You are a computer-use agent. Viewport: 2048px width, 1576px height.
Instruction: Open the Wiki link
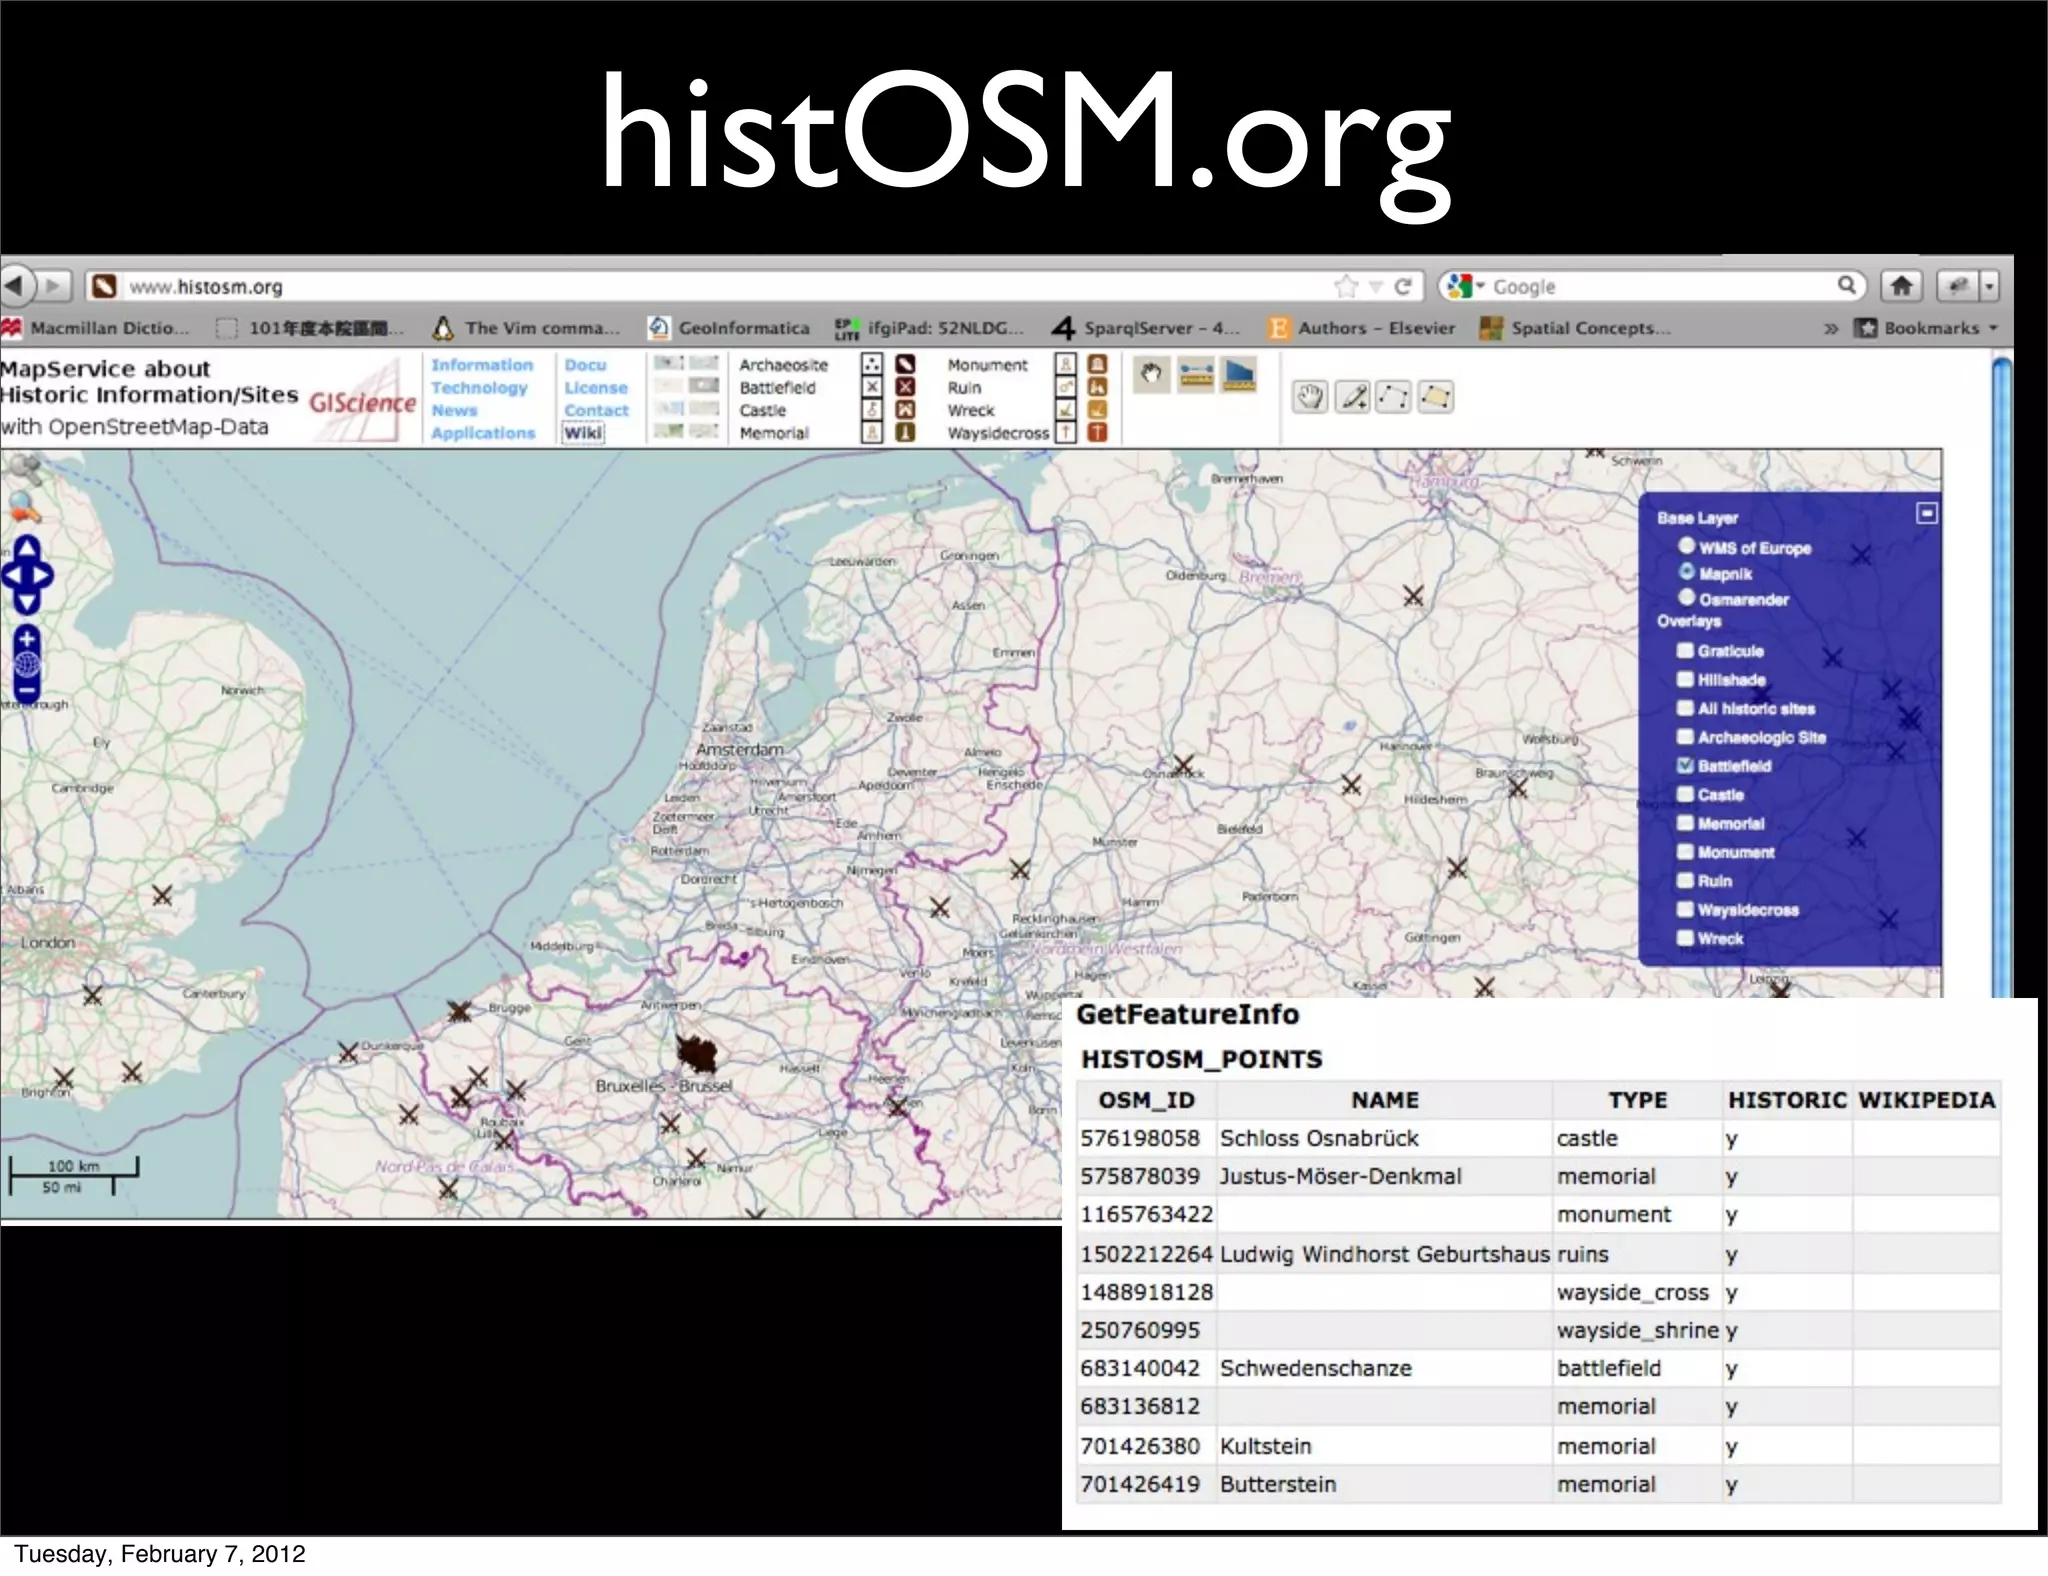583,433
